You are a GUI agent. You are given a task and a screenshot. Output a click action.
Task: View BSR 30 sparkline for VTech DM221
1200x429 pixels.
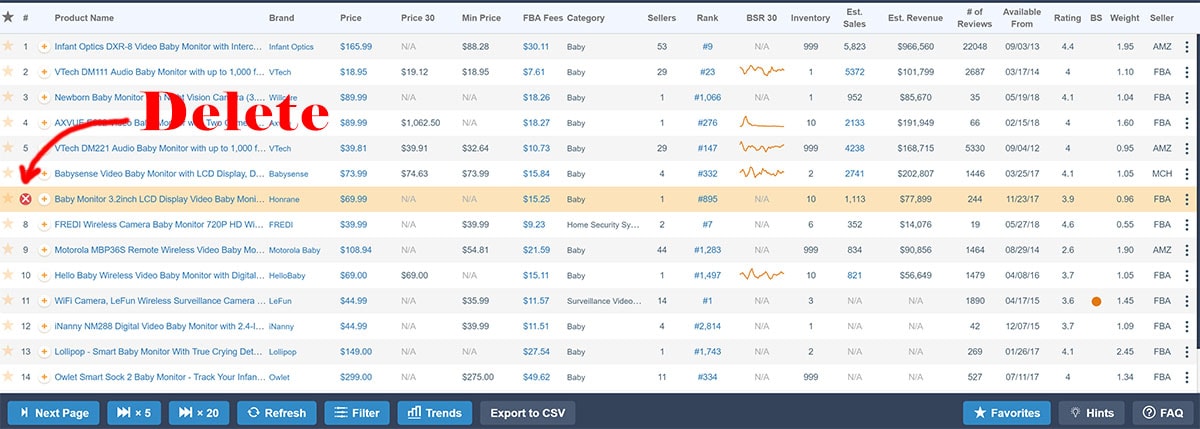point(762,147)
